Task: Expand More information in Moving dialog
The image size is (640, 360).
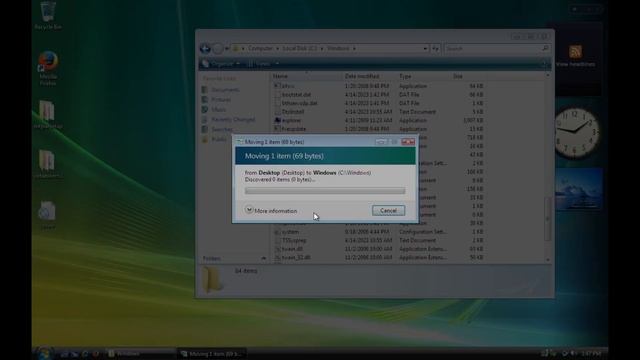Action: (271, 211)
